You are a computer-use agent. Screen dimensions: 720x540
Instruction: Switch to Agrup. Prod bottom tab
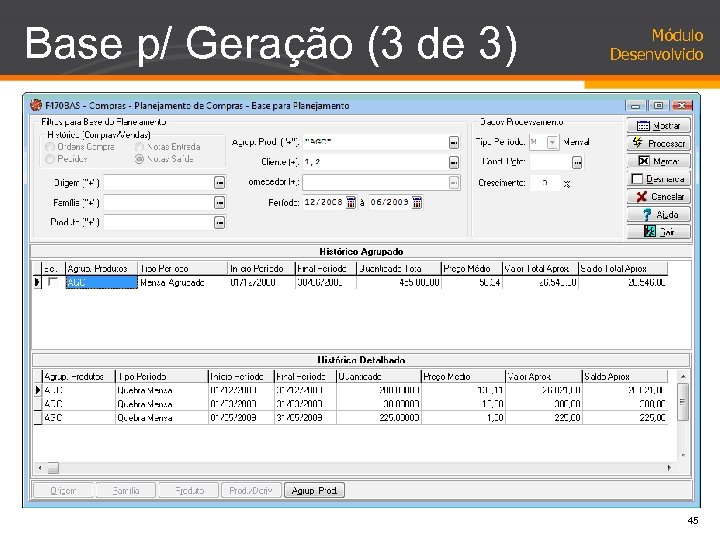[315, 491]
